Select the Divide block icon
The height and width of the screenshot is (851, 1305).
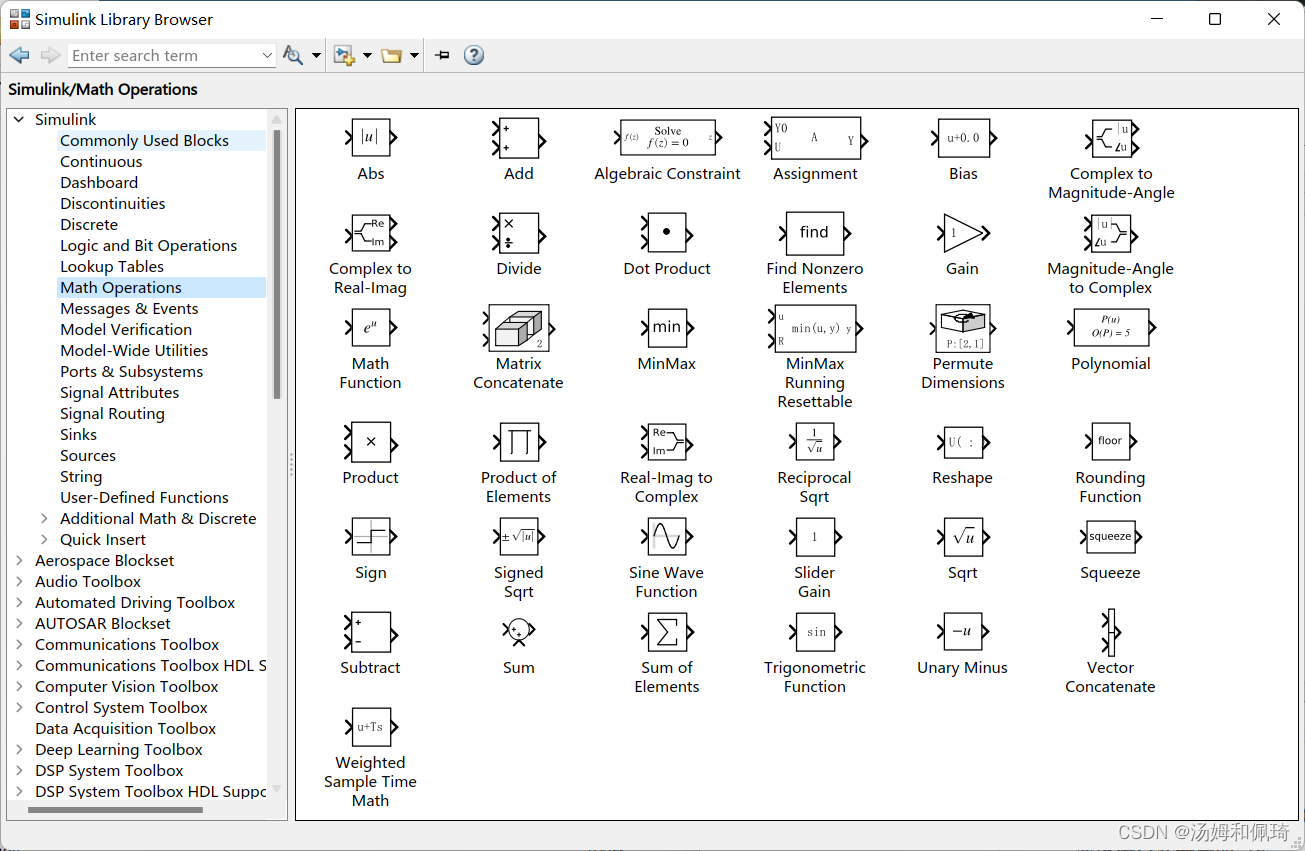518,233
